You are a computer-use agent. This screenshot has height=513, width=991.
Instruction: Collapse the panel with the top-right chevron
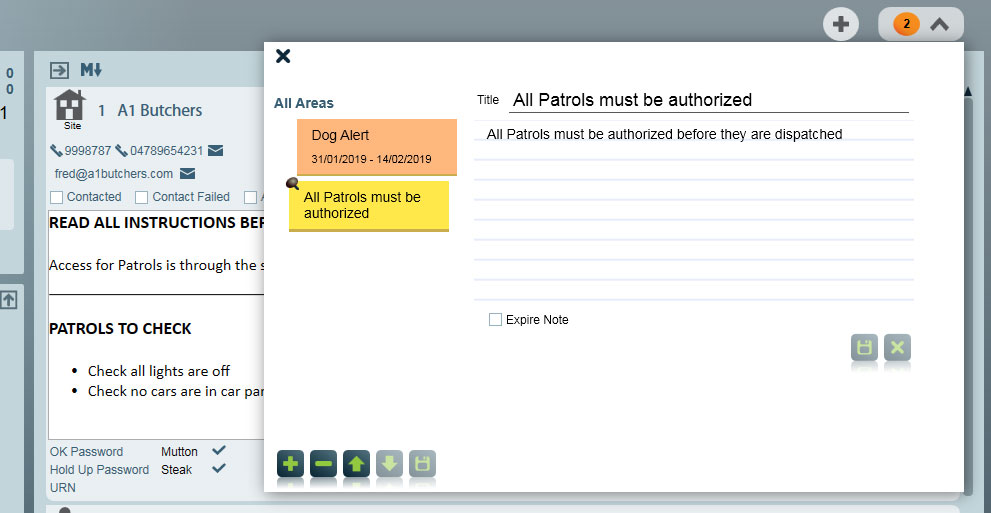click(939, 25)
